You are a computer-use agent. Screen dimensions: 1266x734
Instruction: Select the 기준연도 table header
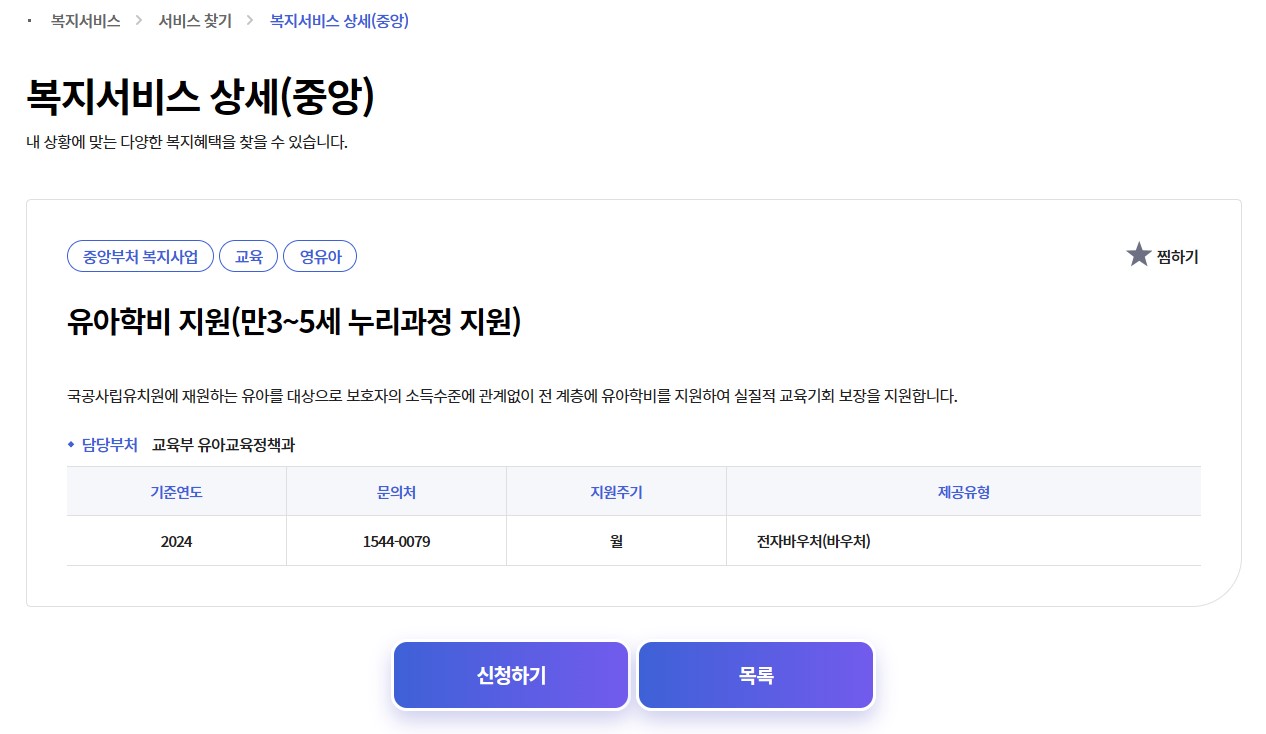(x=176, y=491)
